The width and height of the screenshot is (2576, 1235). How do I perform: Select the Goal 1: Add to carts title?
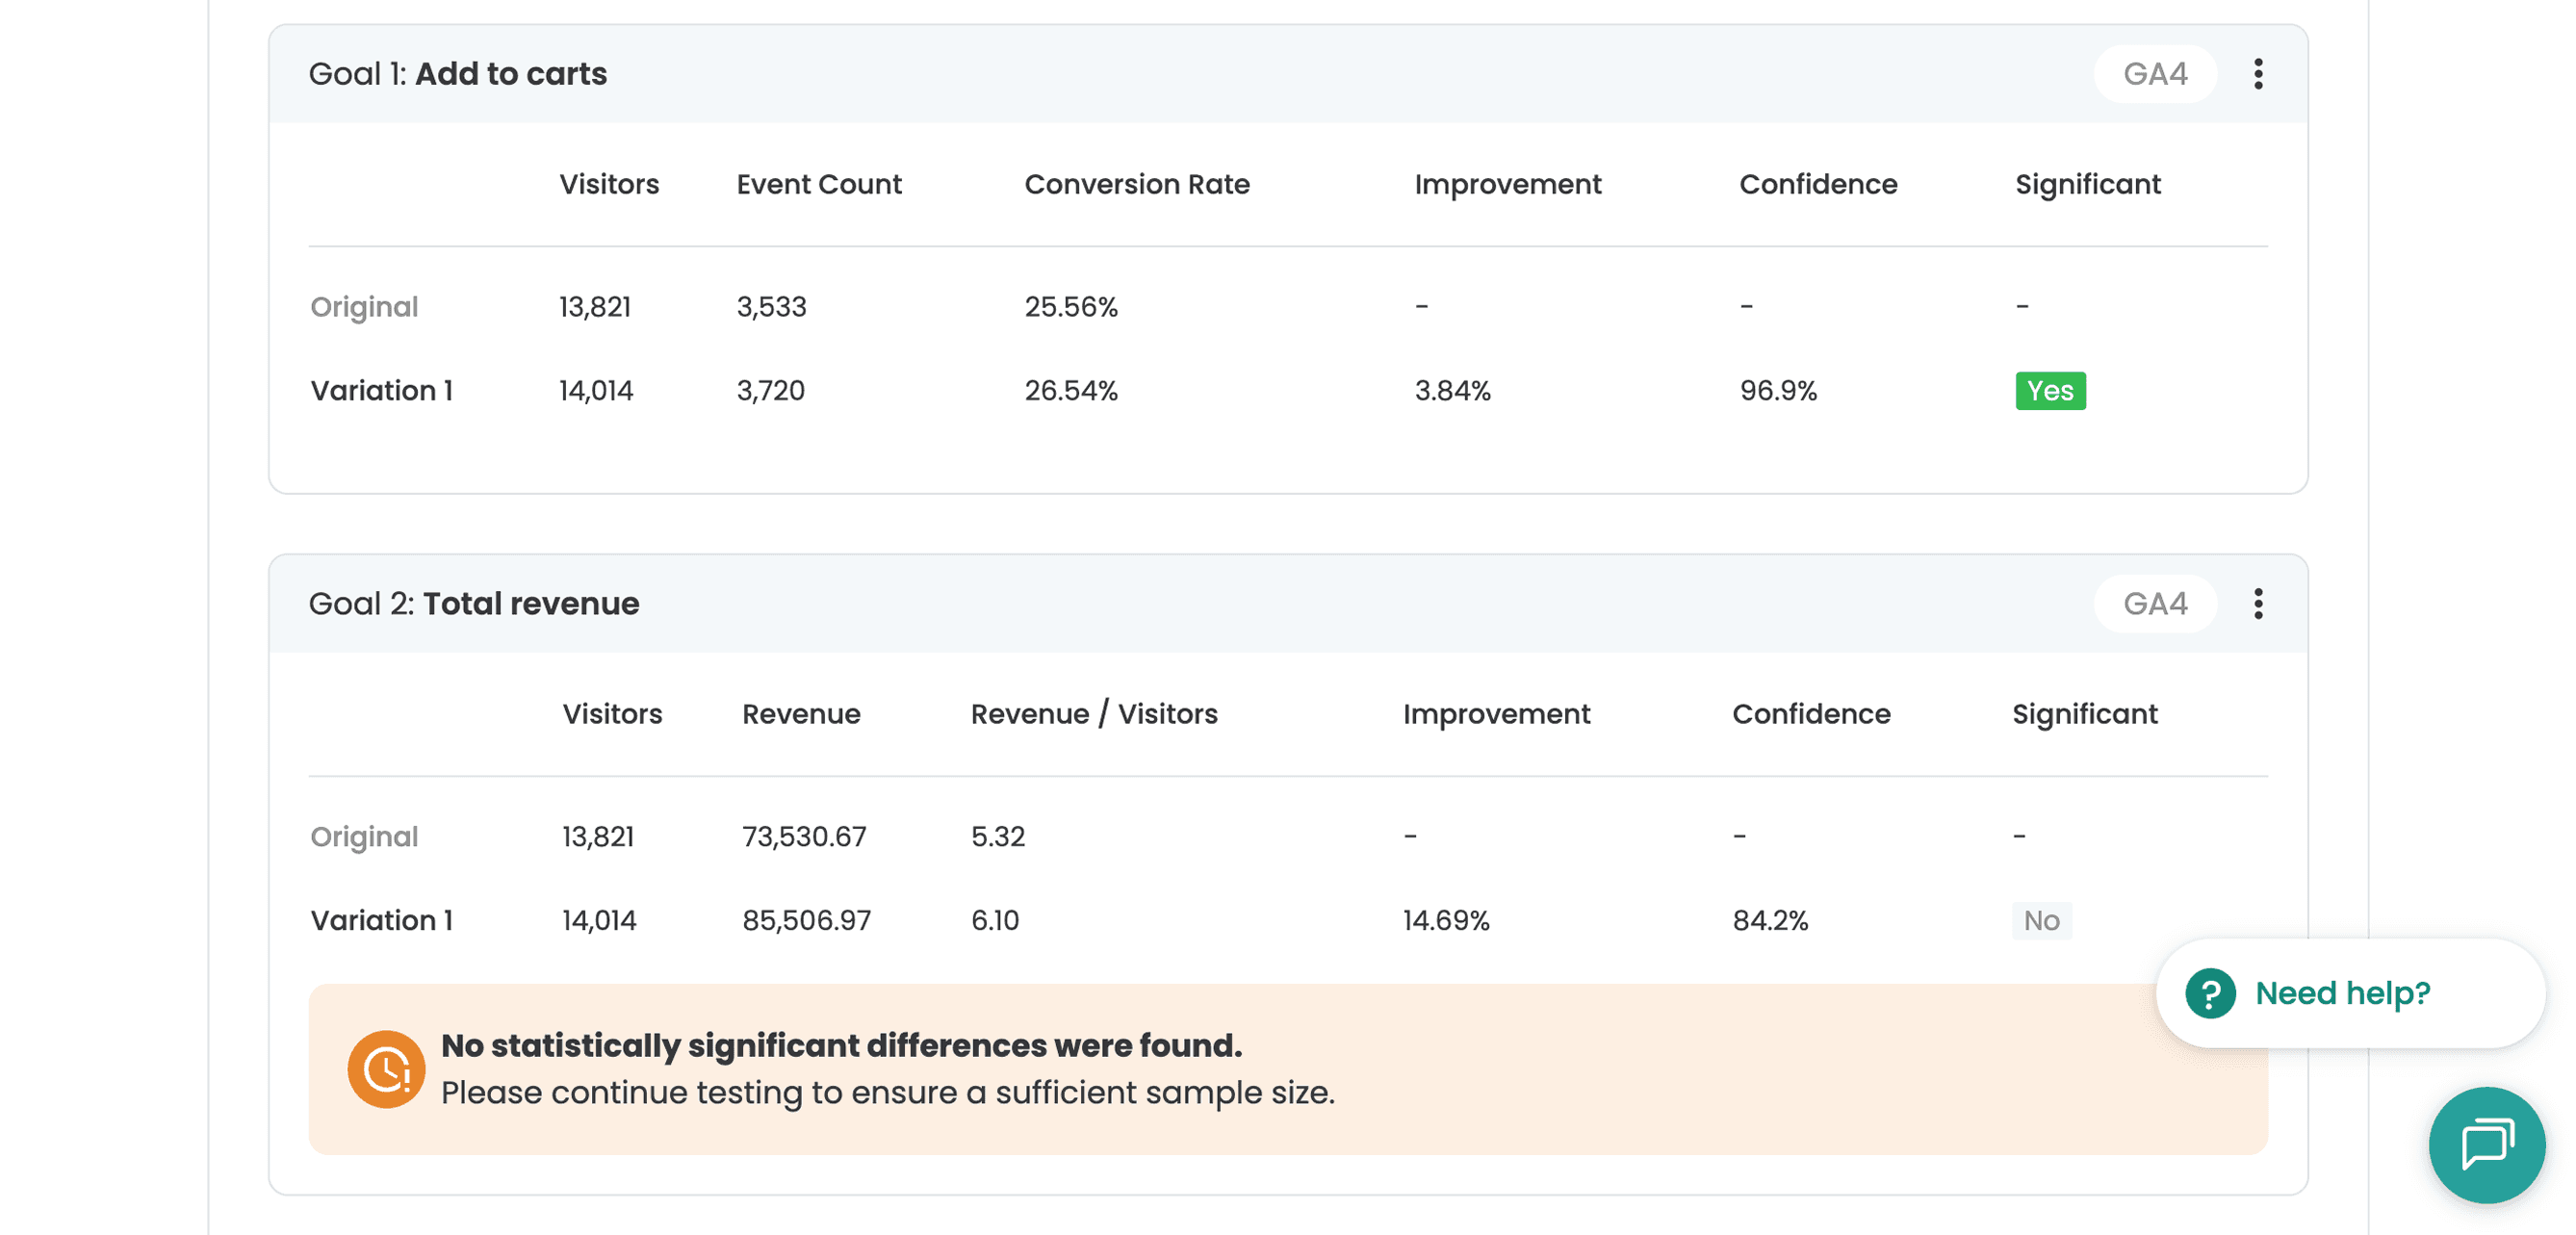tap(457, 74)
